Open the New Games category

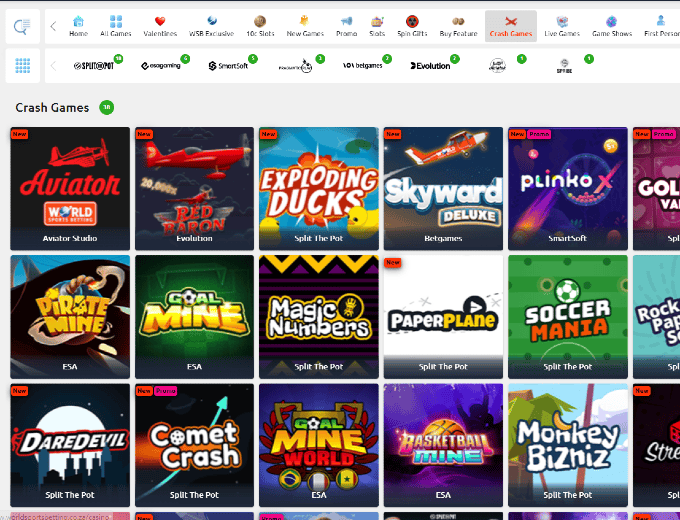click(x=305, y=26)
